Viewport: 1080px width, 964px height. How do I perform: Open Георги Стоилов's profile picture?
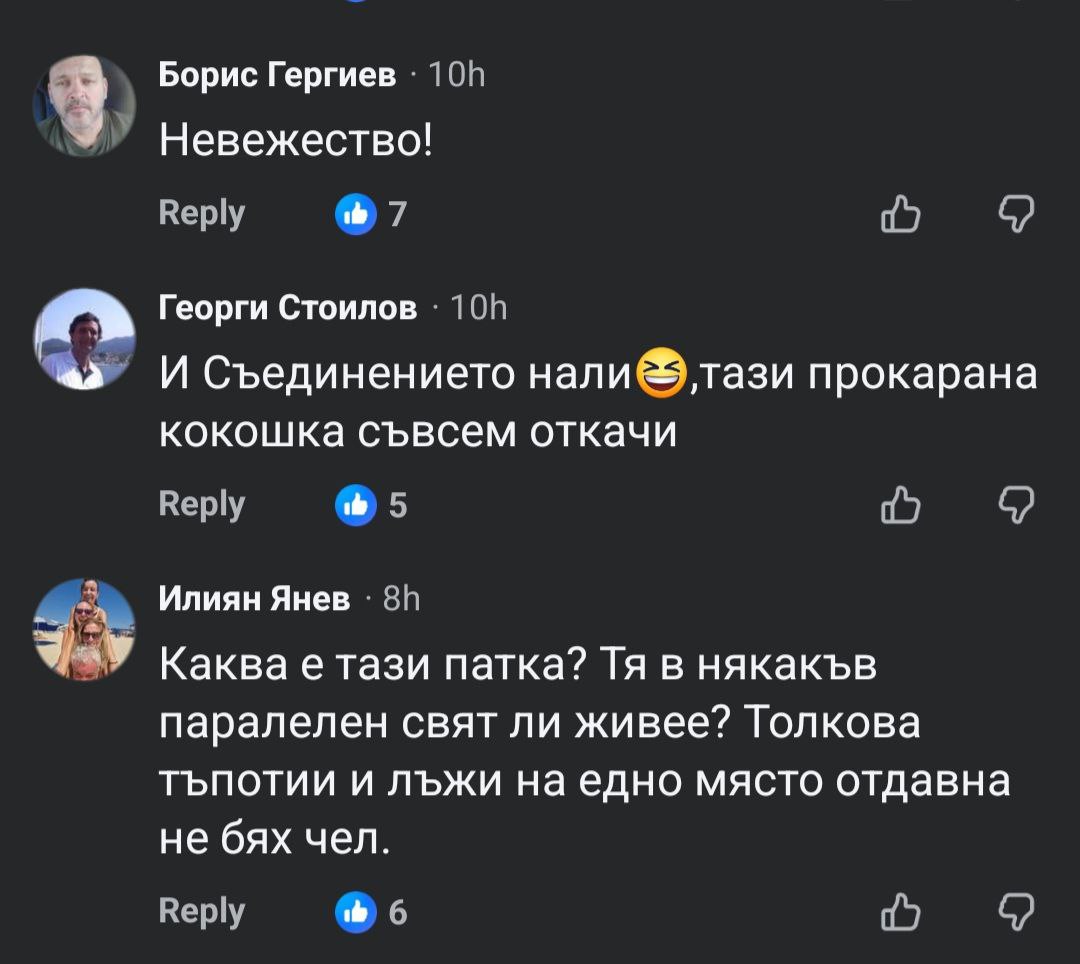(84, 338)
